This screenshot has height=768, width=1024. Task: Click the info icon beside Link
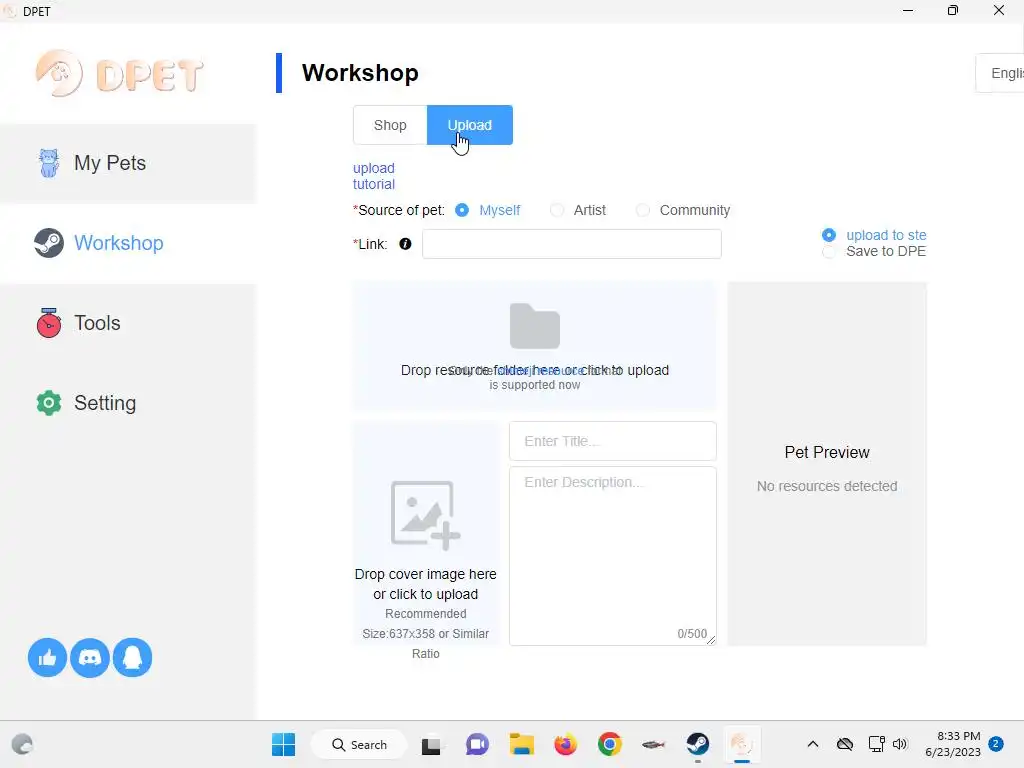pyautogui.click(x=406, y=244)
